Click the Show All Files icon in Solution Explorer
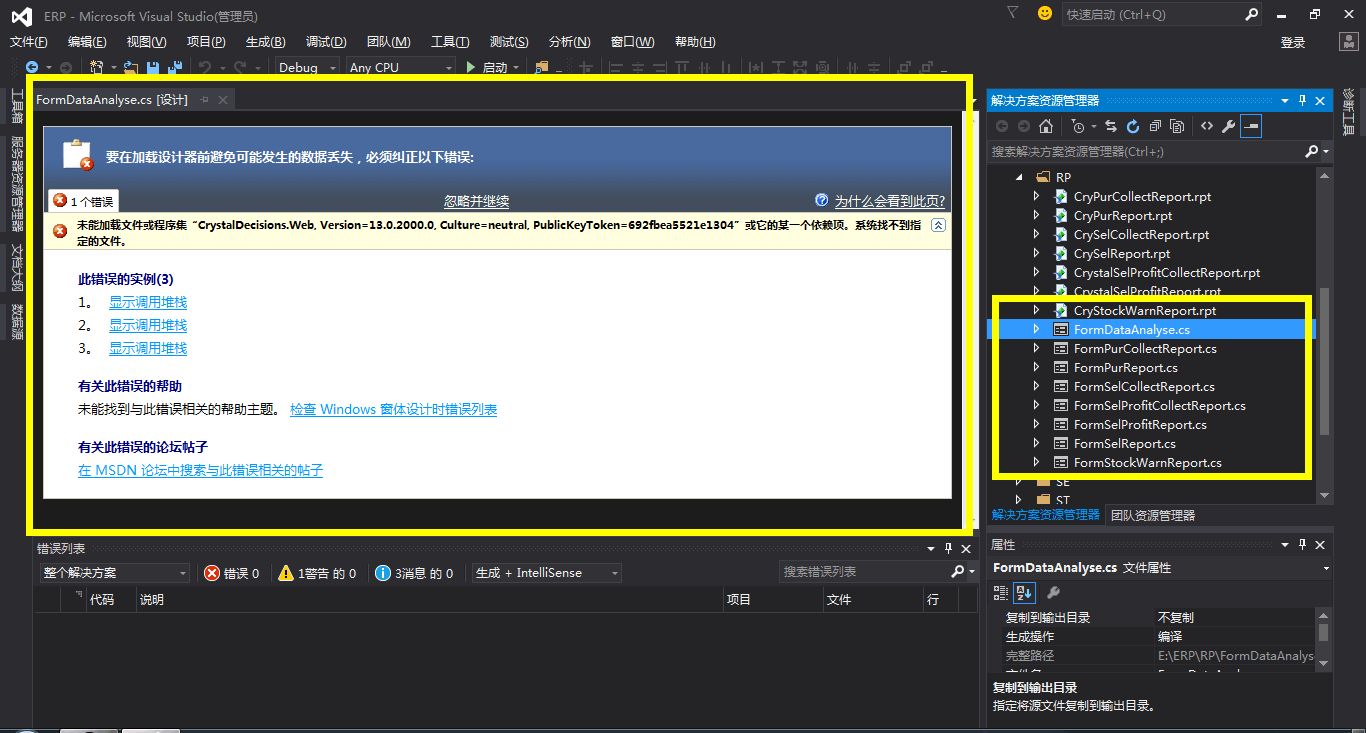 tap(1177, 126)
